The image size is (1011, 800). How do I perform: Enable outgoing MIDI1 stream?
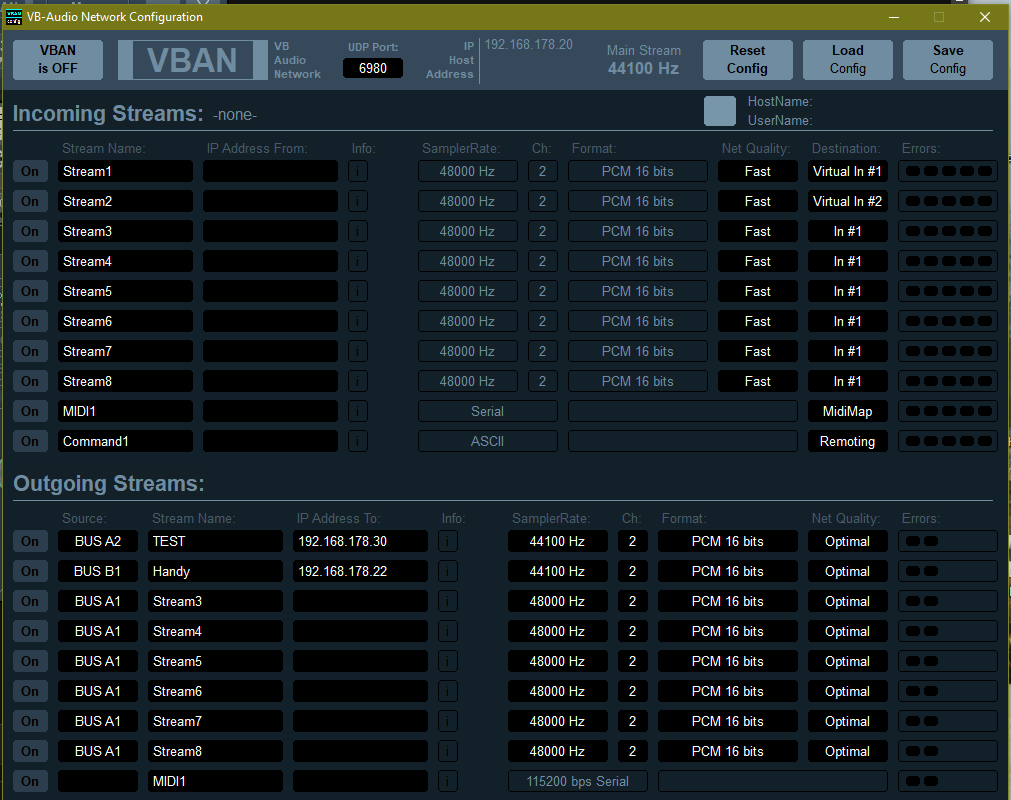(x=30, y=781)
